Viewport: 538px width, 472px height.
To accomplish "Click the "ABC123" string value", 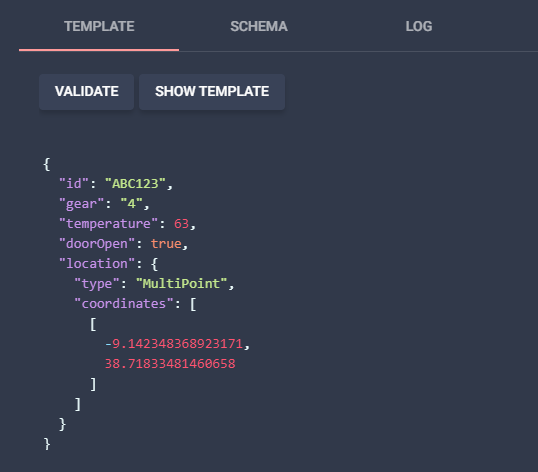I will 135,184.
